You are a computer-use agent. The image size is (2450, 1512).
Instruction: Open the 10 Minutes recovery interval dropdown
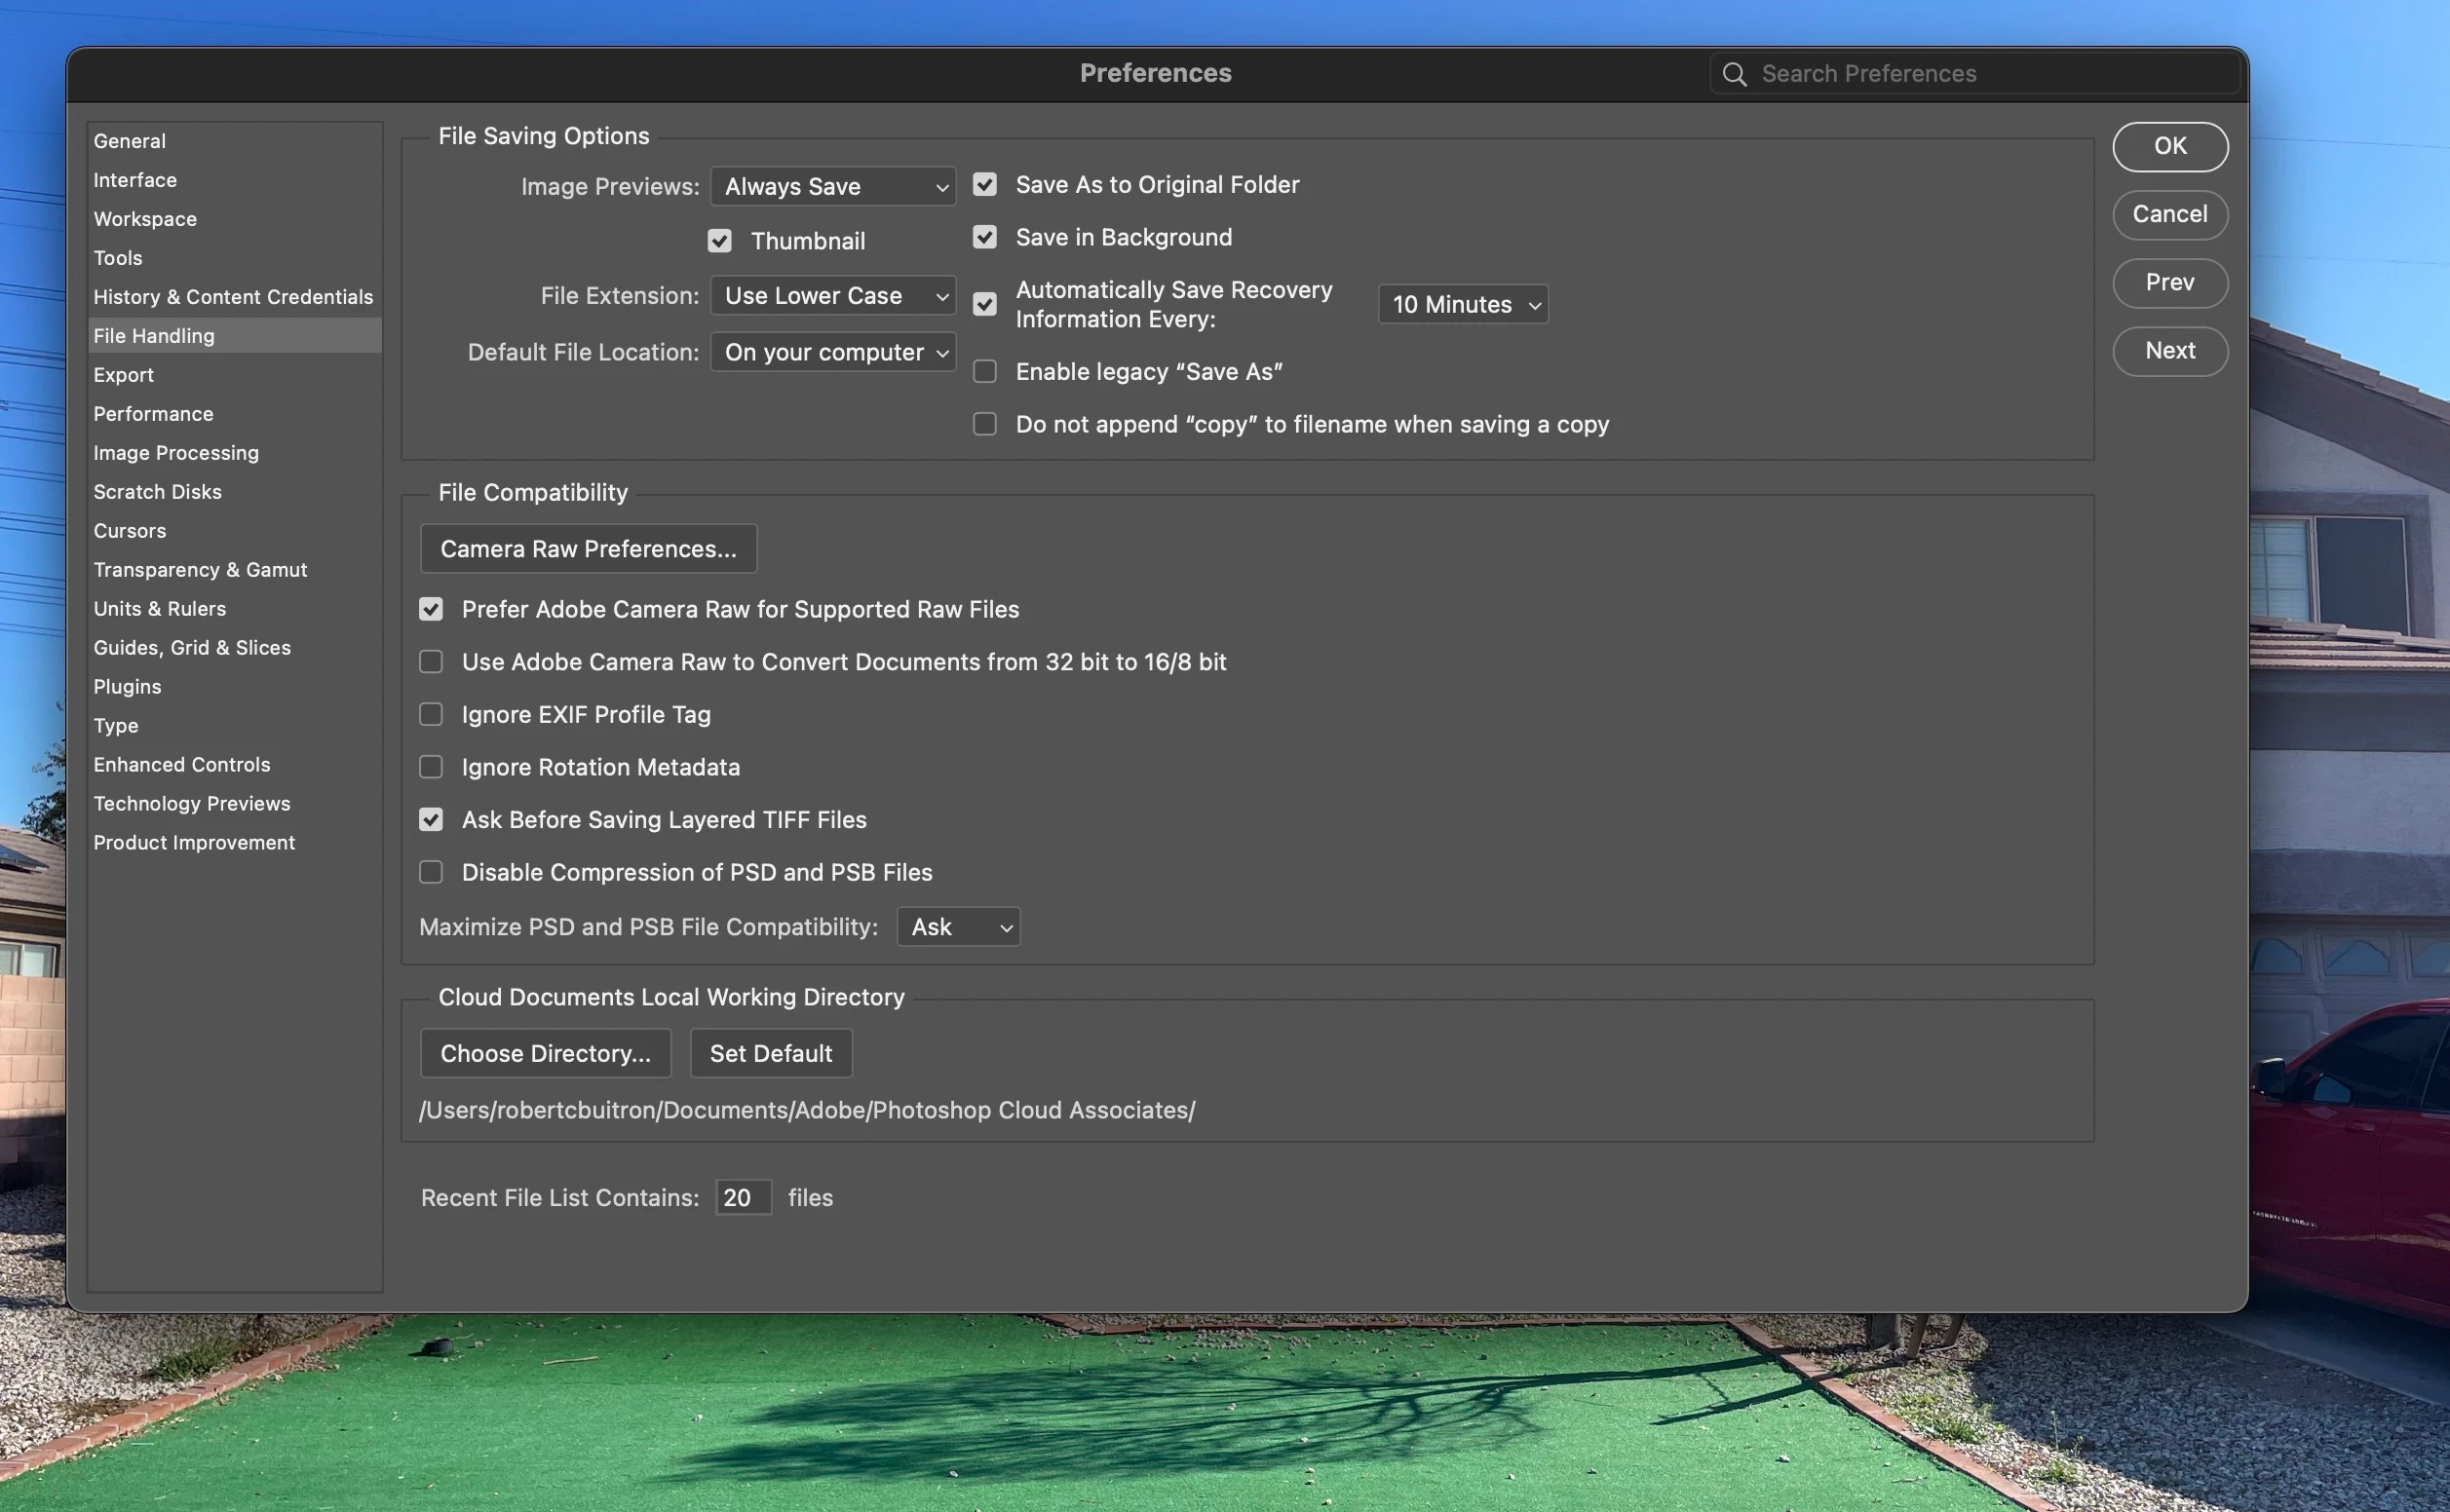(x=1462, y=304)
